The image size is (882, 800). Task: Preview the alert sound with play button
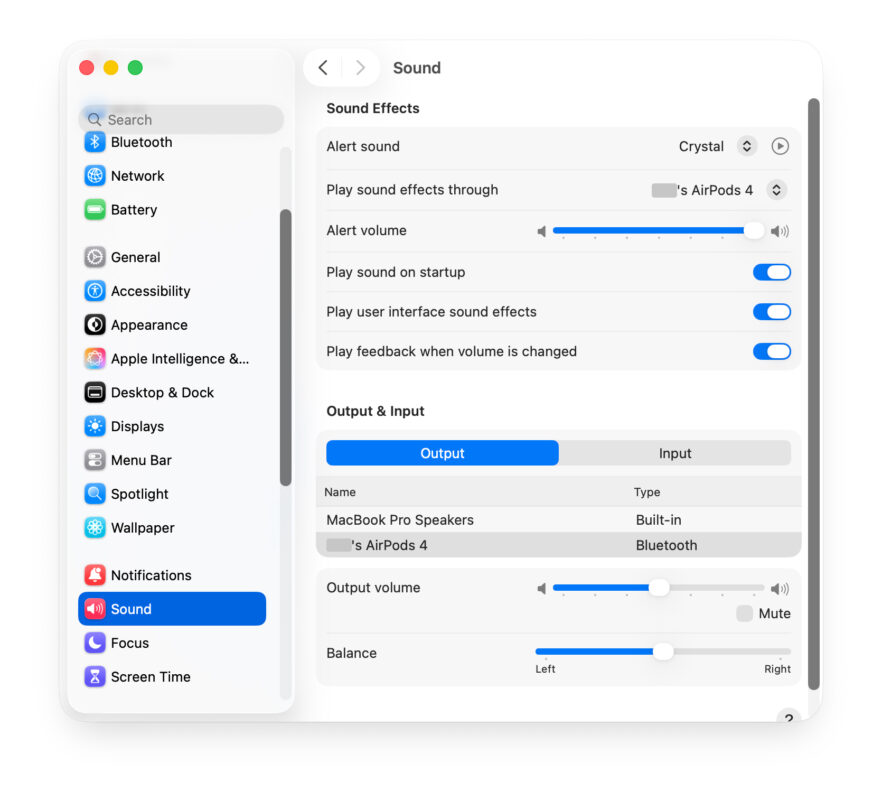tap(780, 146)
